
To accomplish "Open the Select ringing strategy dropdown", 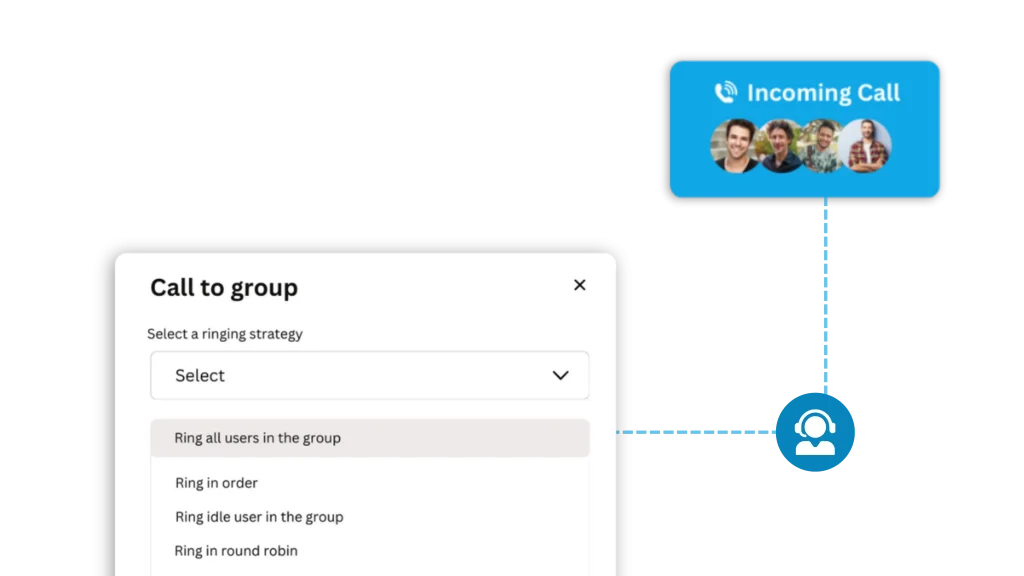I will [x=370, y=375].
